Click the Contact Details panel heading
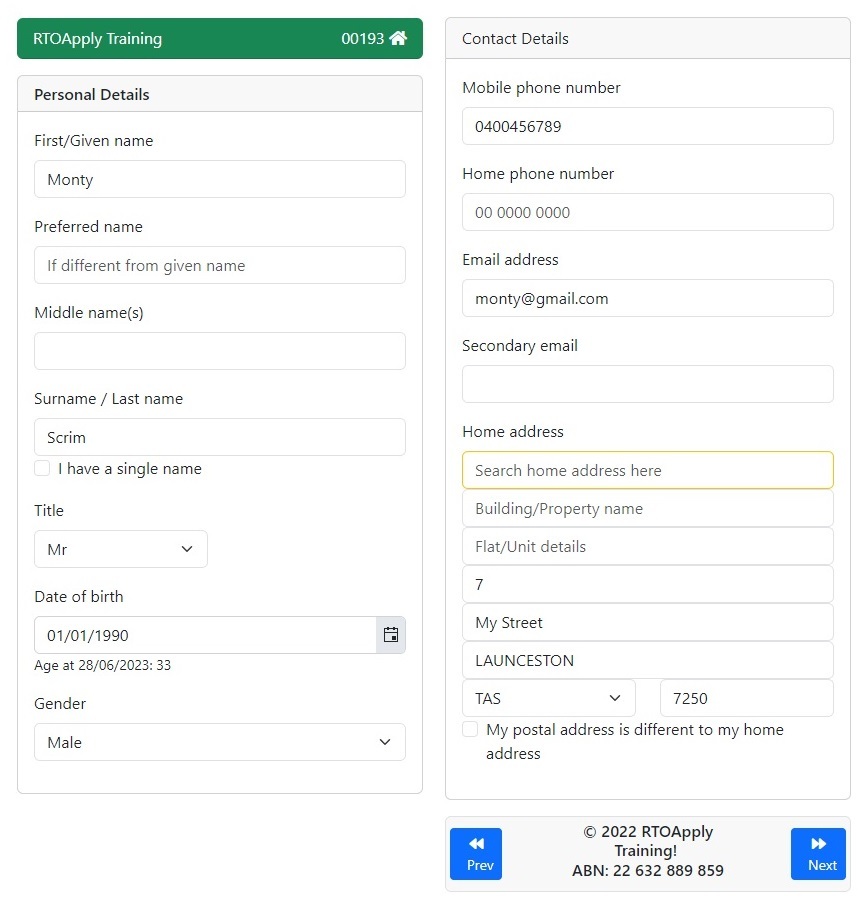This screenshot has width=866, height=904. [x=515, y=39]
